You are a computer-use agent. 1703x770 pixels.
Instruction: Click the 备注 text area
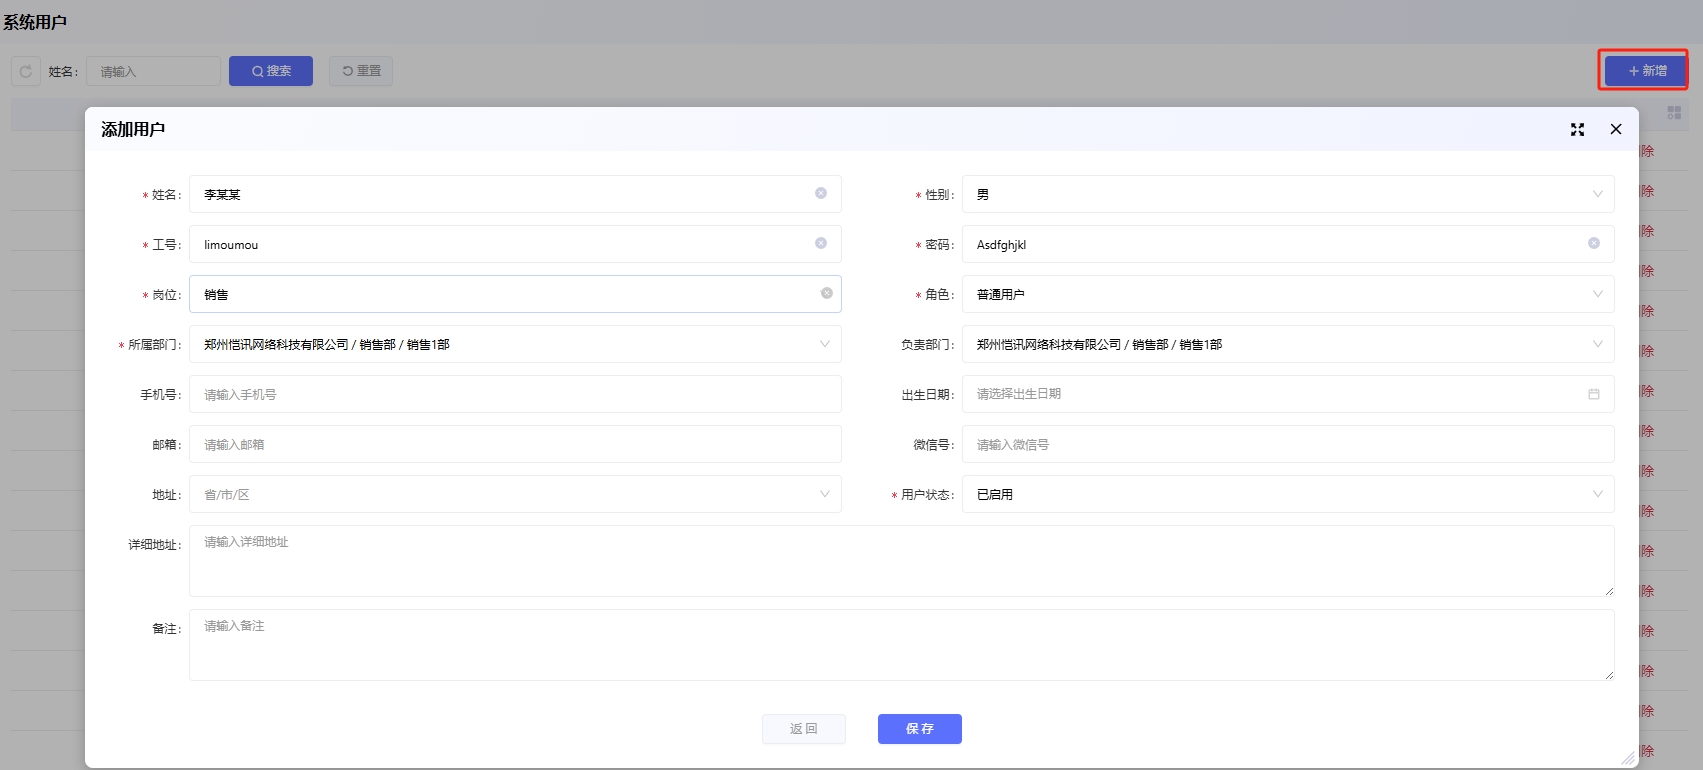pyautogui.click(x=900, y=645)
